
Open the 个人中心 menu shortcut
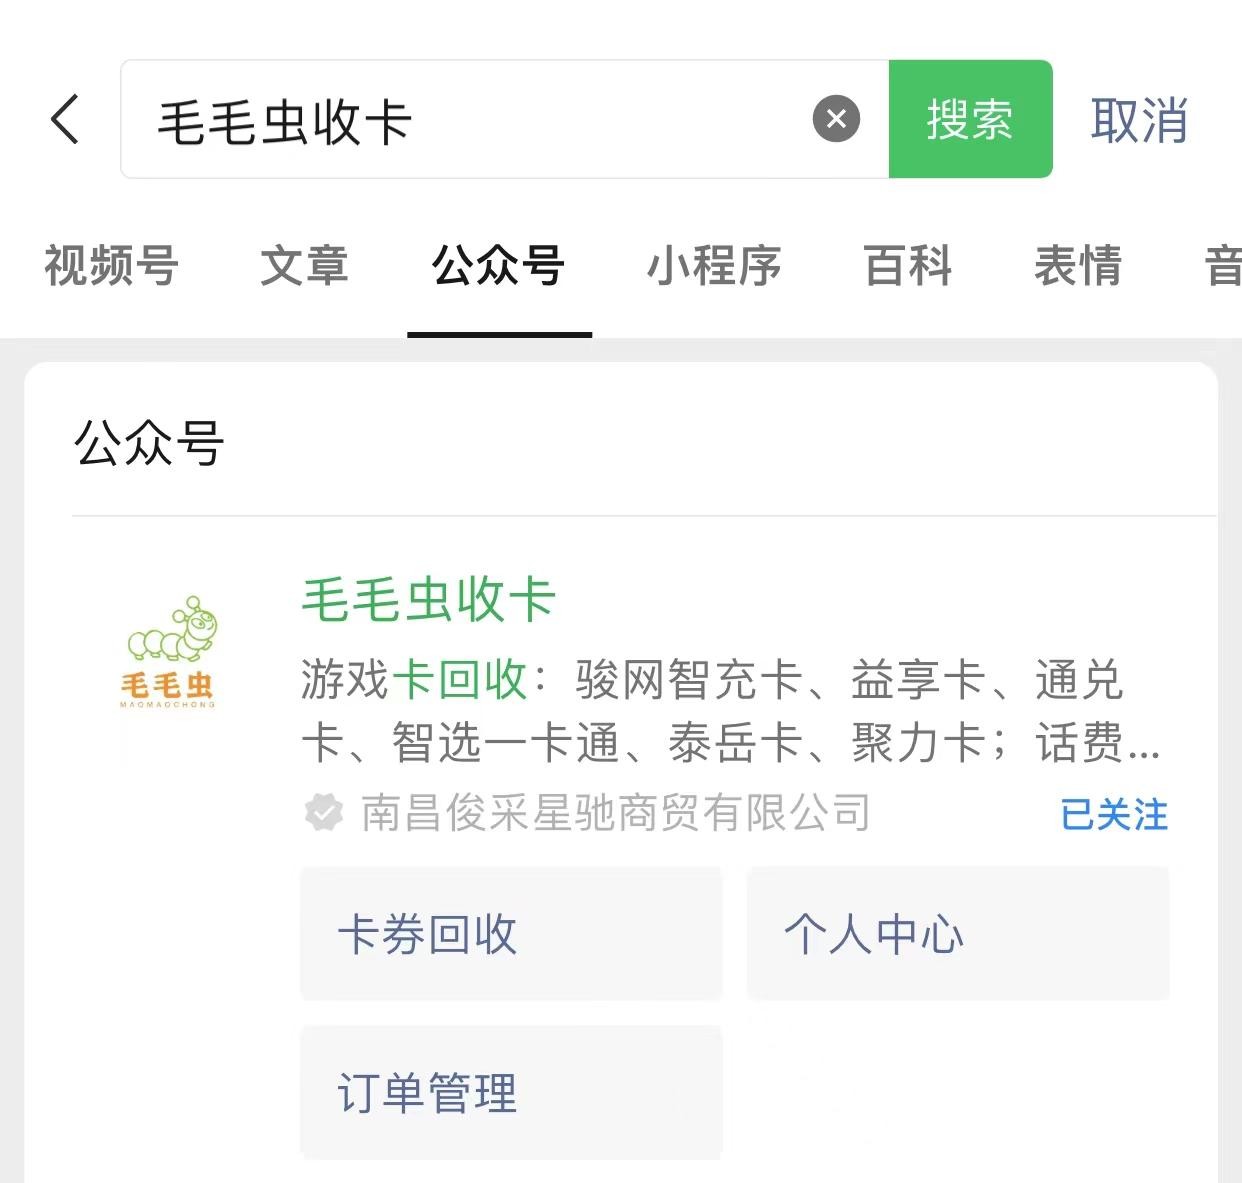click(x=957, y=934)
